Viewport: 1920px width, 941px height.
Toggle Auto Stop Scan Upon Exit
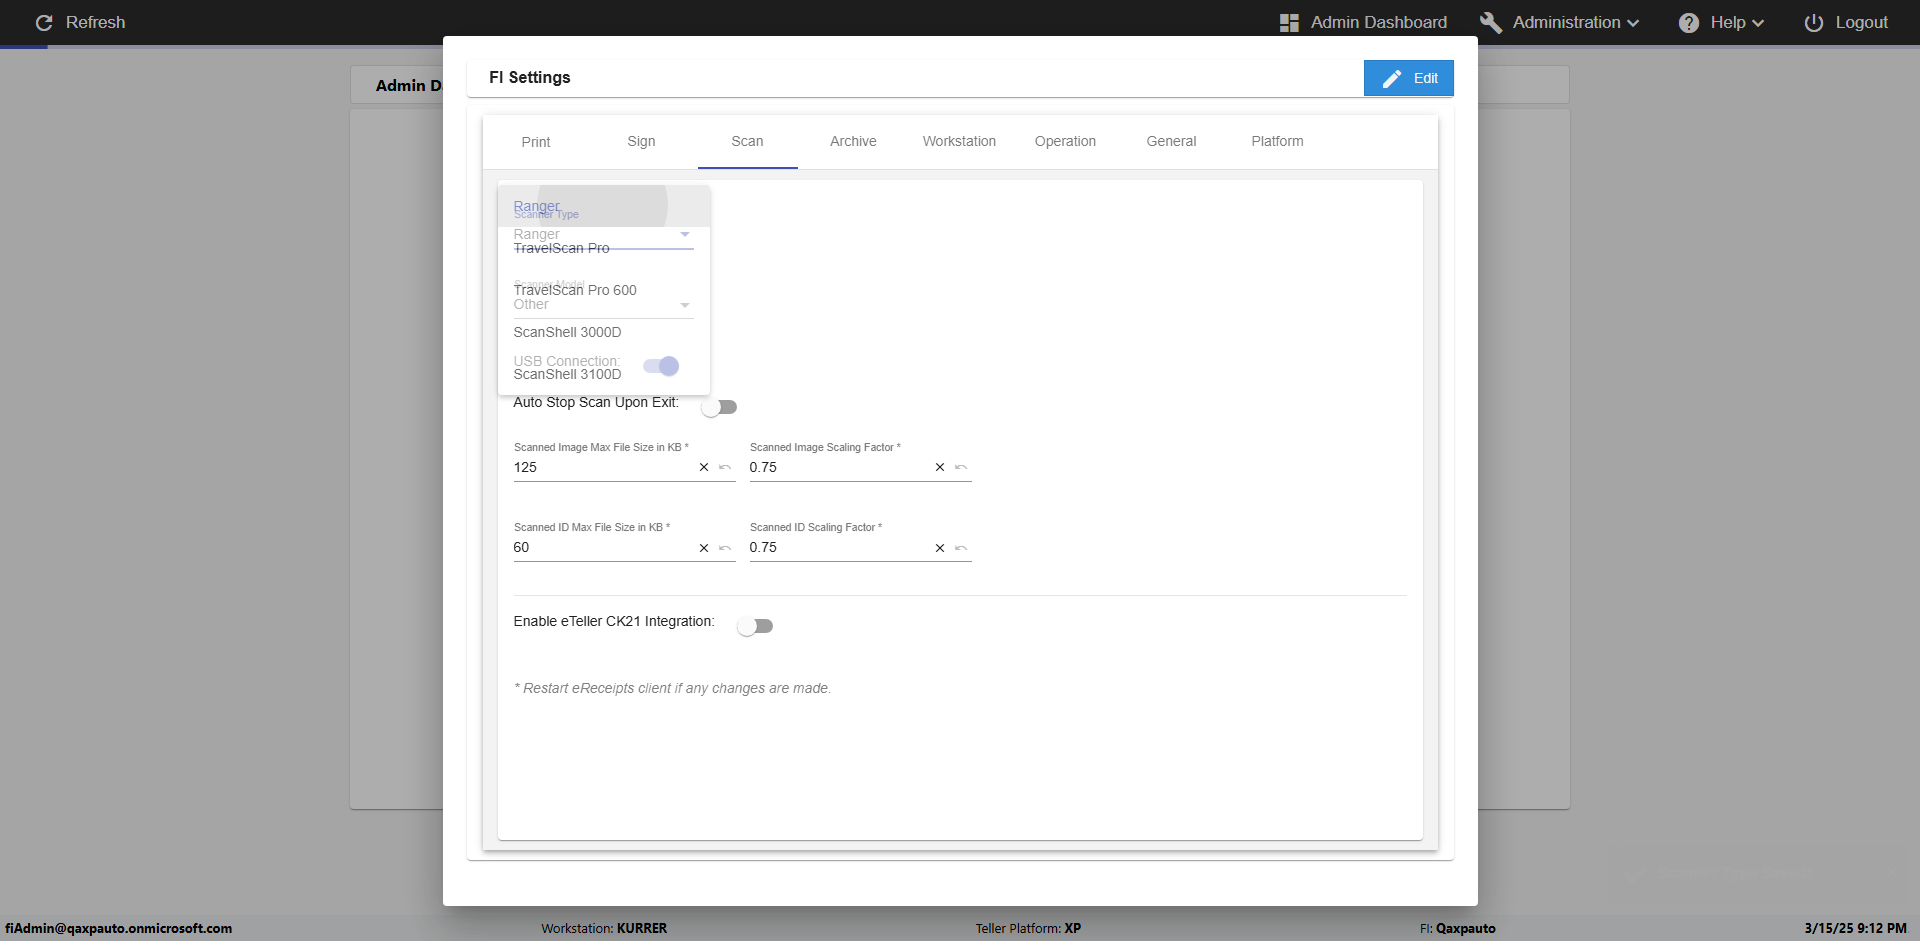tap(719, 407)
